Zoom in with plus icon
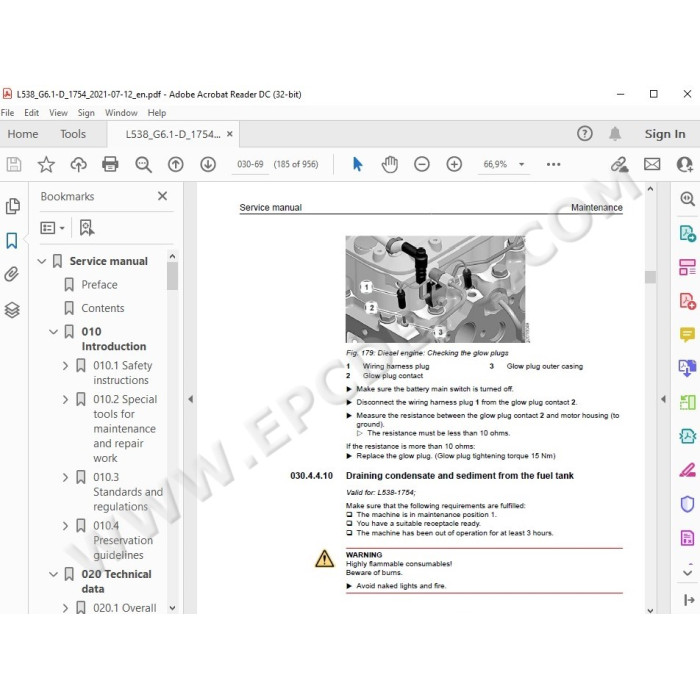Screen dimensions: 700x700 (x=454, y=164)
